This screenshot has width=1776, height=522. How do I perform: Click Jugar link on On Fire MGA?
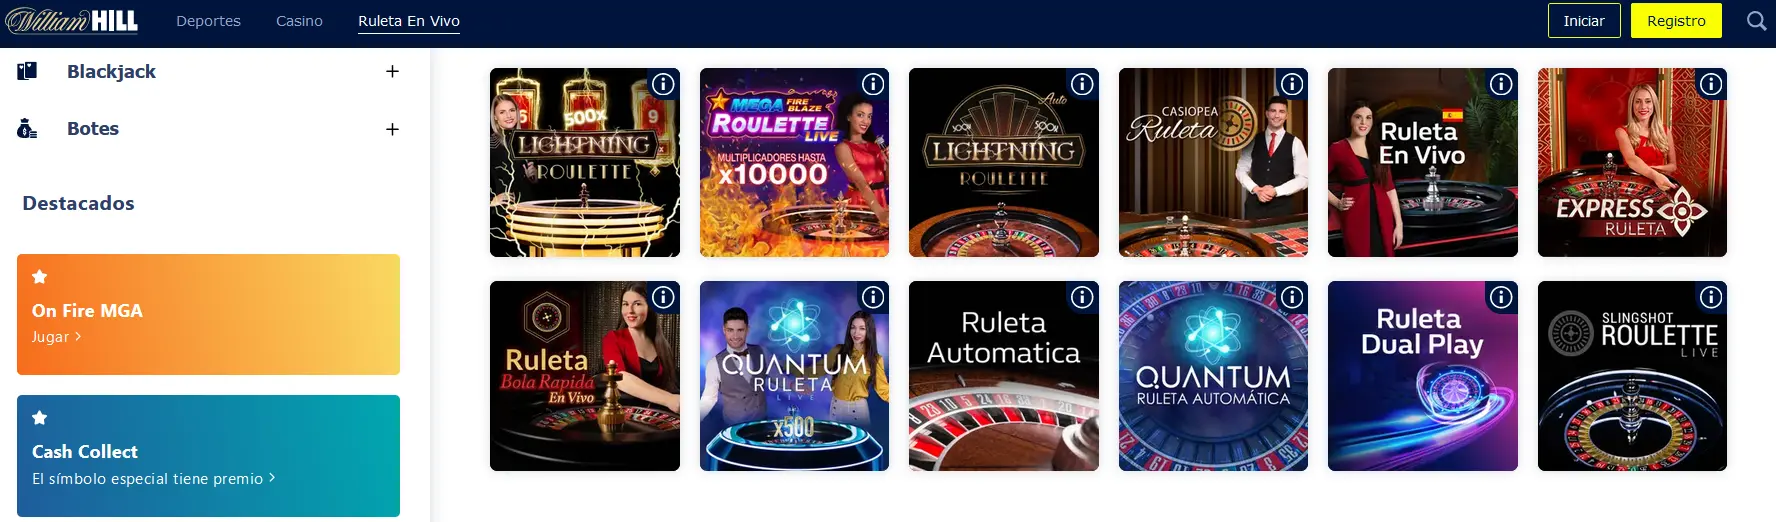pos(56,337)
